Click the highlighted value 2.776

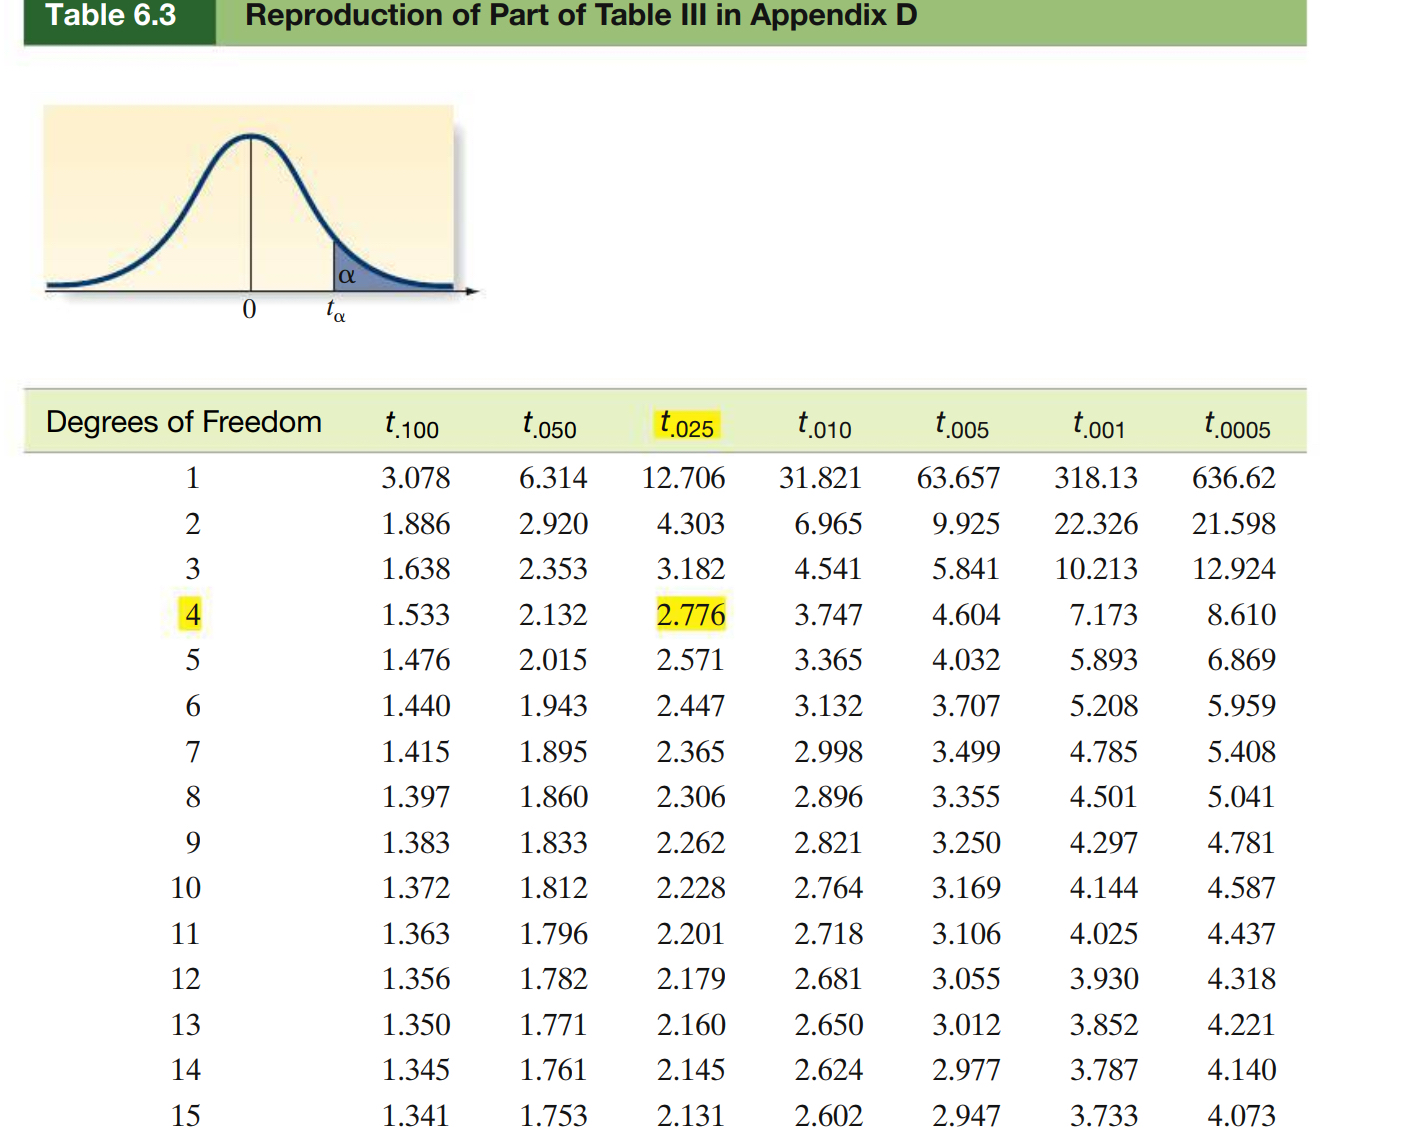point(690,614)
